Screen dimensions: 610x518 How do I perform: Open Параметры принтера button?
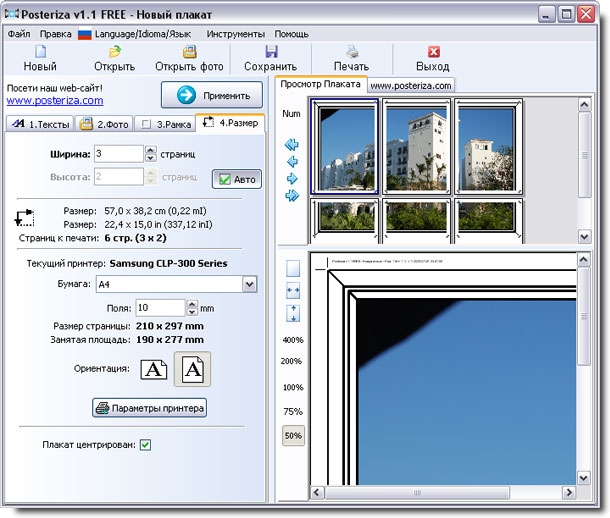coord(149,408)
